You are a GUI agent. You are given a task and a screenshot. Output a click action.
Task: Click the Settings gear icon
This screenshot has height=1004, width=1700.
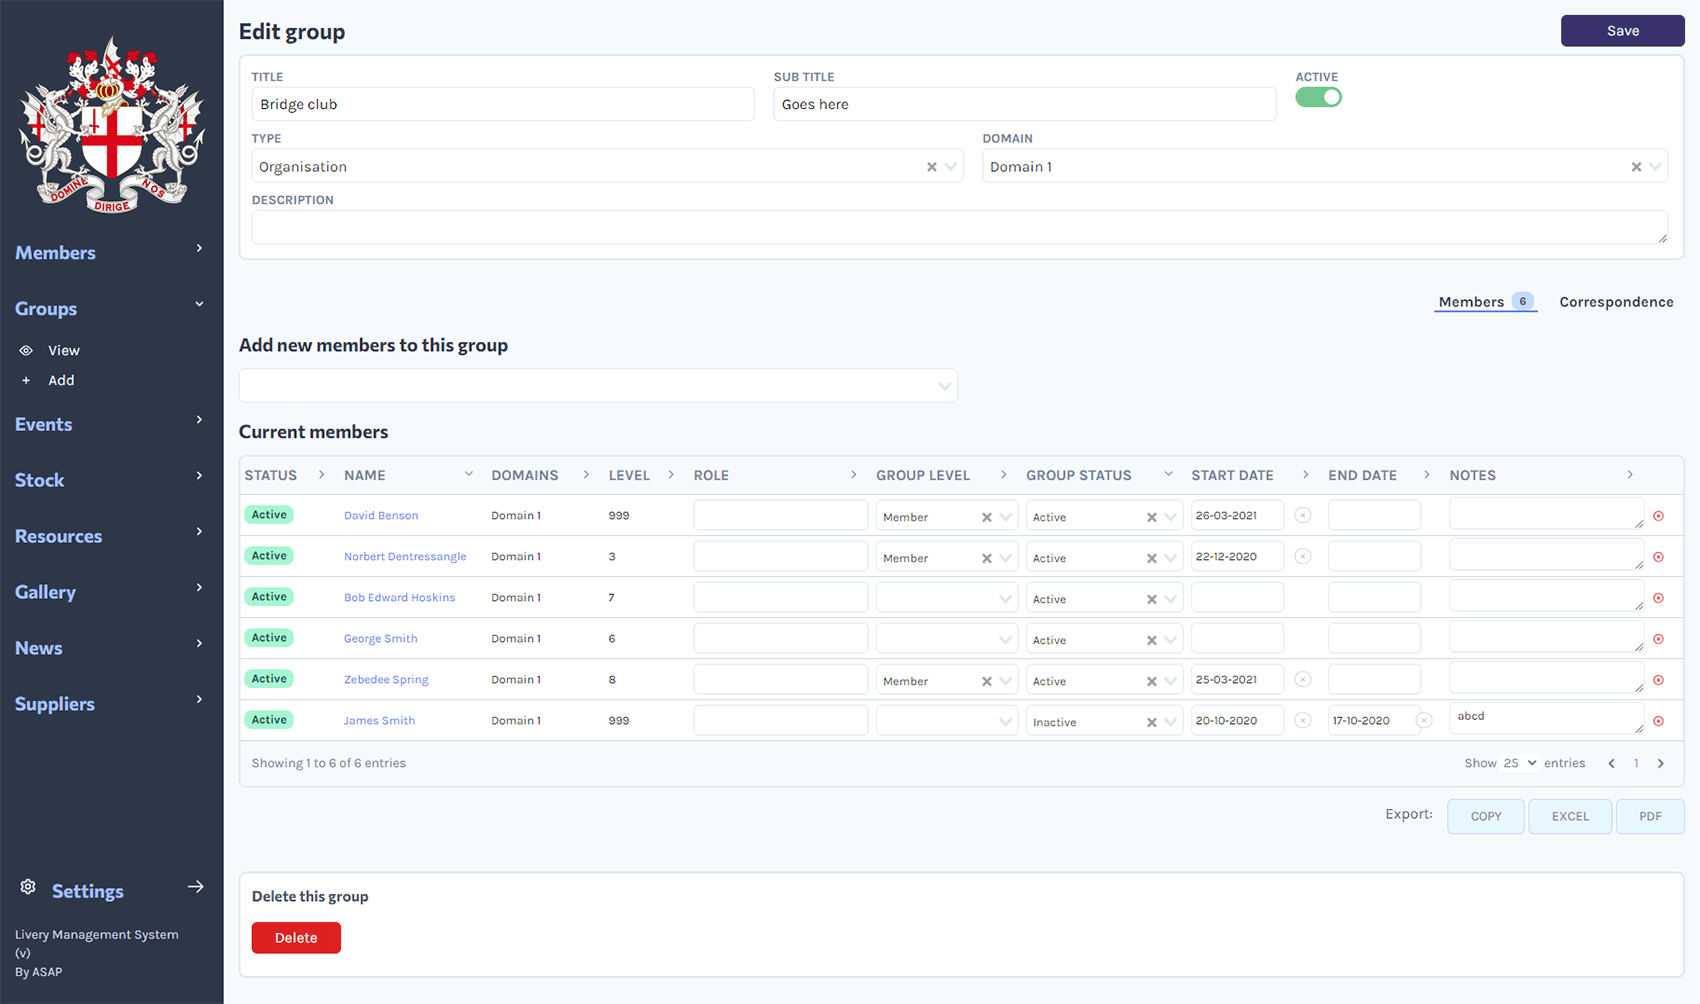pyautogui.click(x=28, y=888)
